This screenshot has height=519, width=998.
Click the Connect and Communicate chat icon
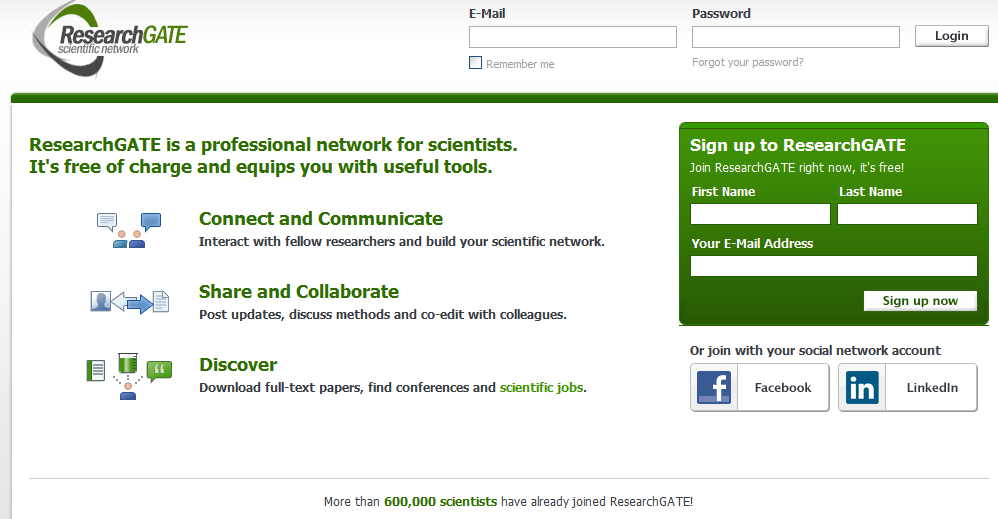(129, 230)
